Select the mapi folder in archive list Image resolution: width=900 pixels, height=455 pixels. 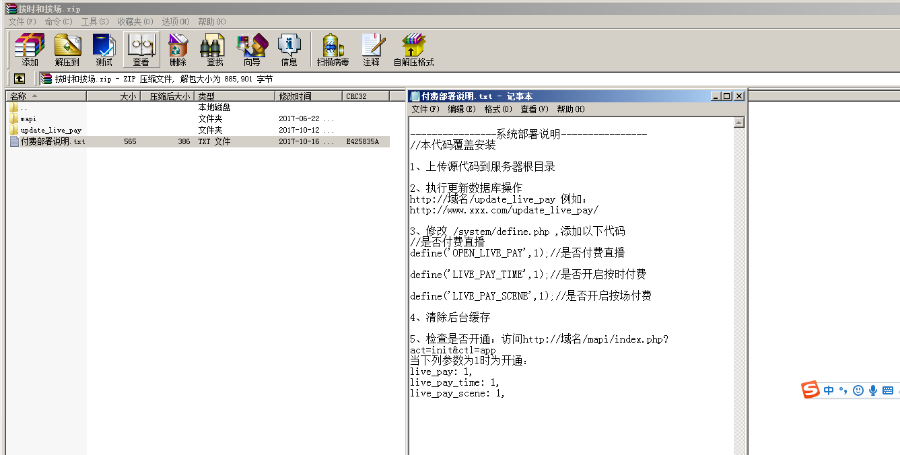(x=198, y=119)
